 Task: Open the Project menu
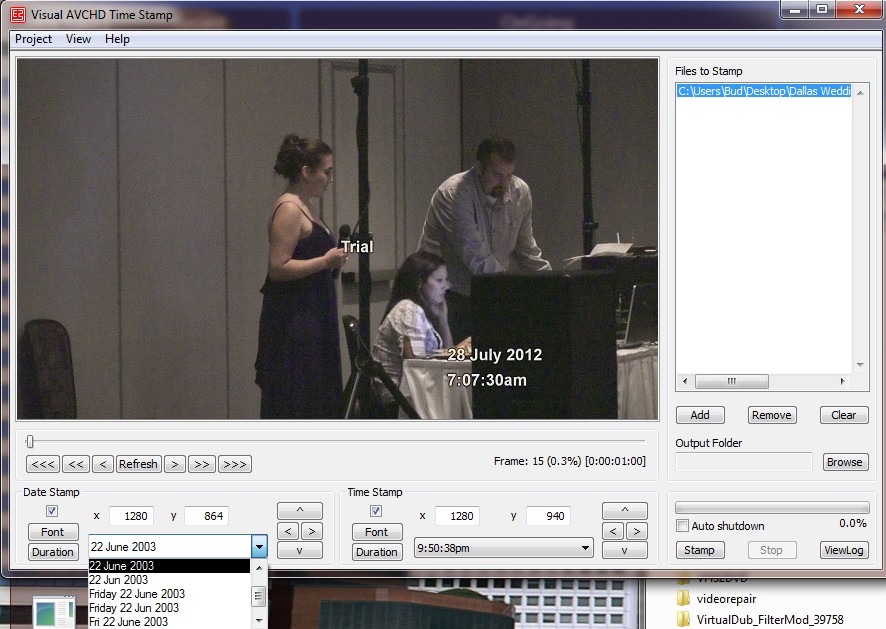[x=33, y=39]
